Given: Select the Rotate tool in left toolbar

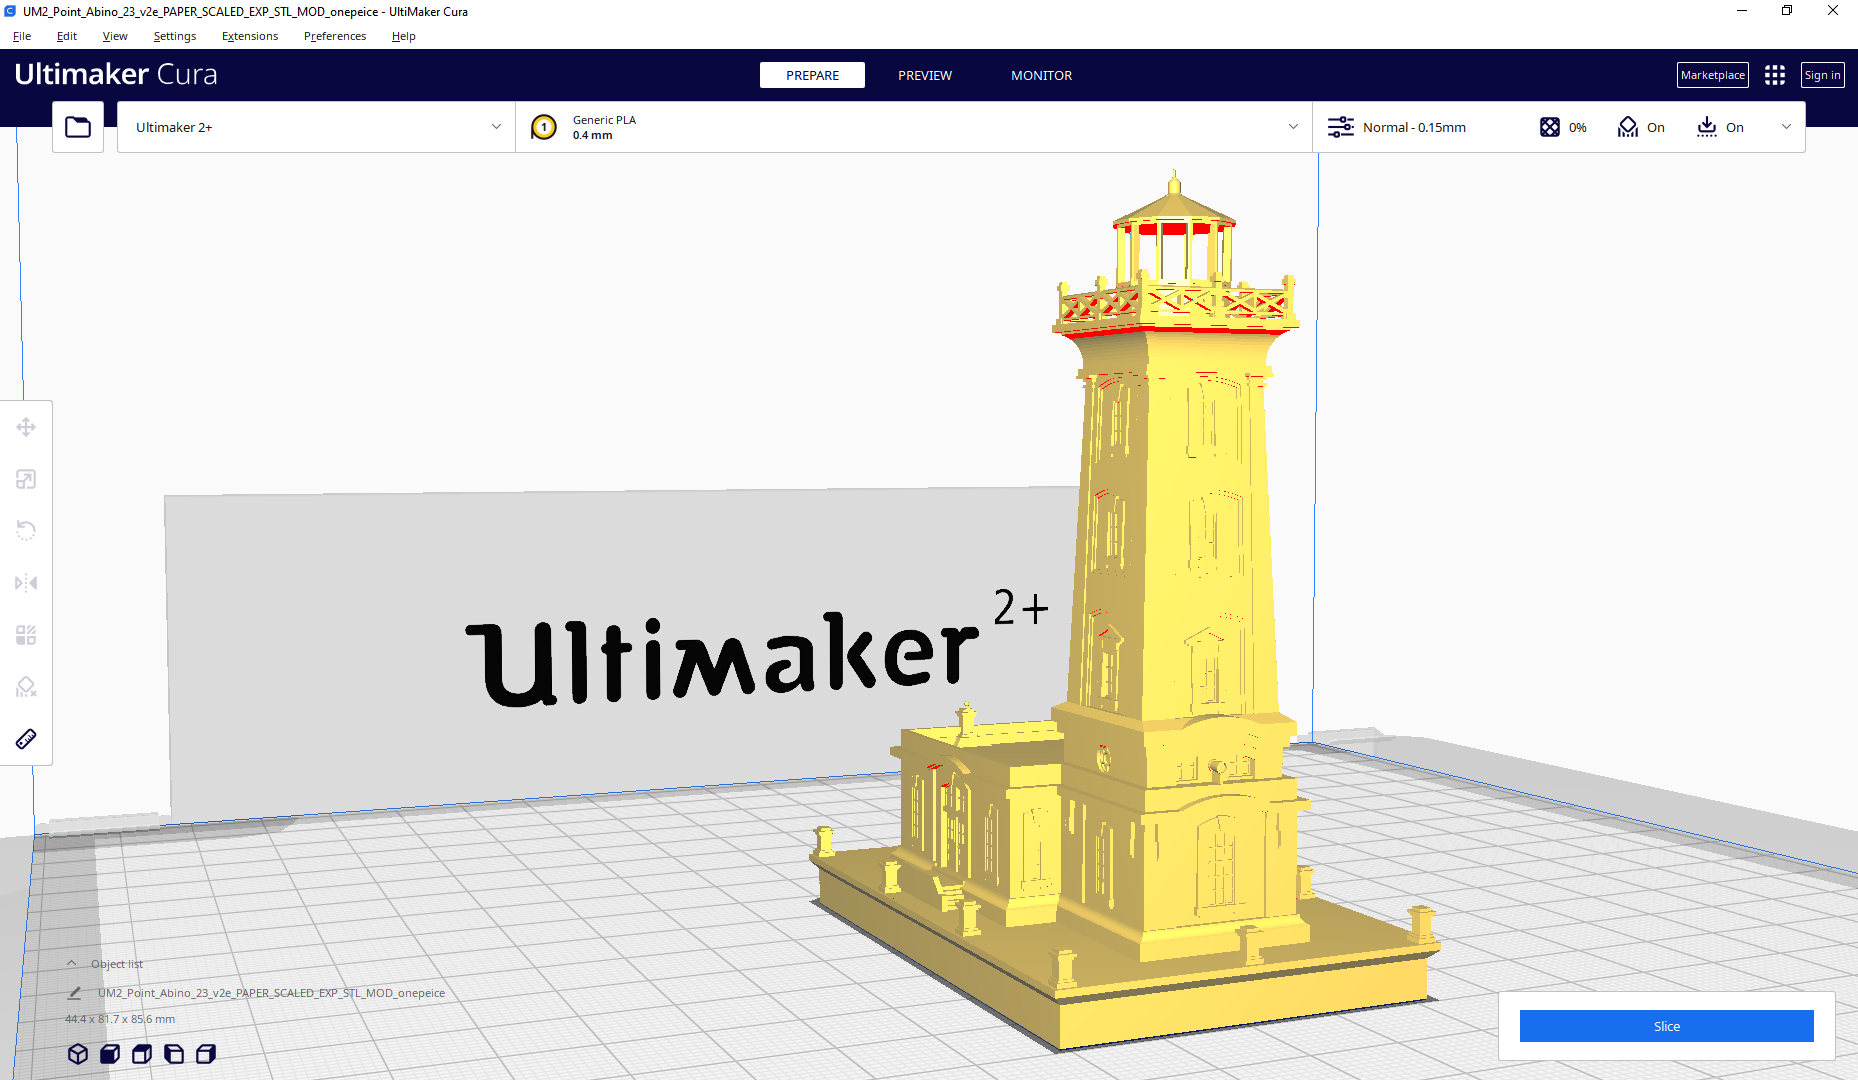Looking at the screenshot, I should pos(26,531).
